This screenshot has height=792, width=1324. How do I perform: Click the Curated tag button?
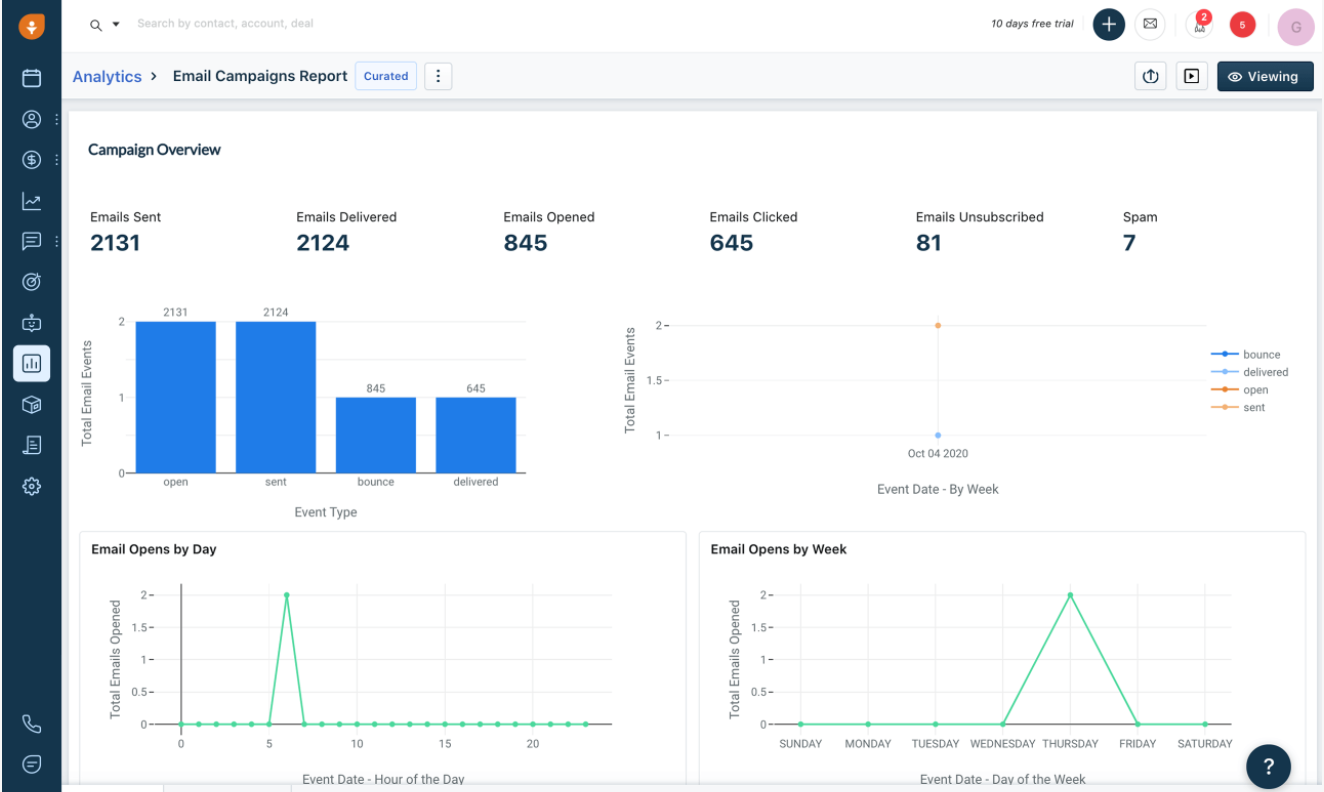[386, 76]
